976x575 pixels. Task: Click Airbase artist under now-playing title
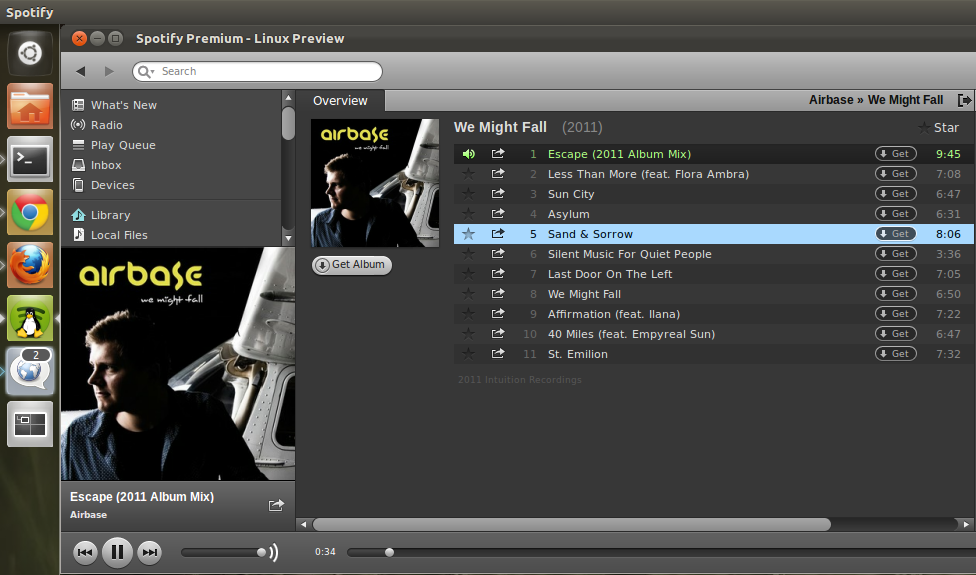click(x=88, y=515)
